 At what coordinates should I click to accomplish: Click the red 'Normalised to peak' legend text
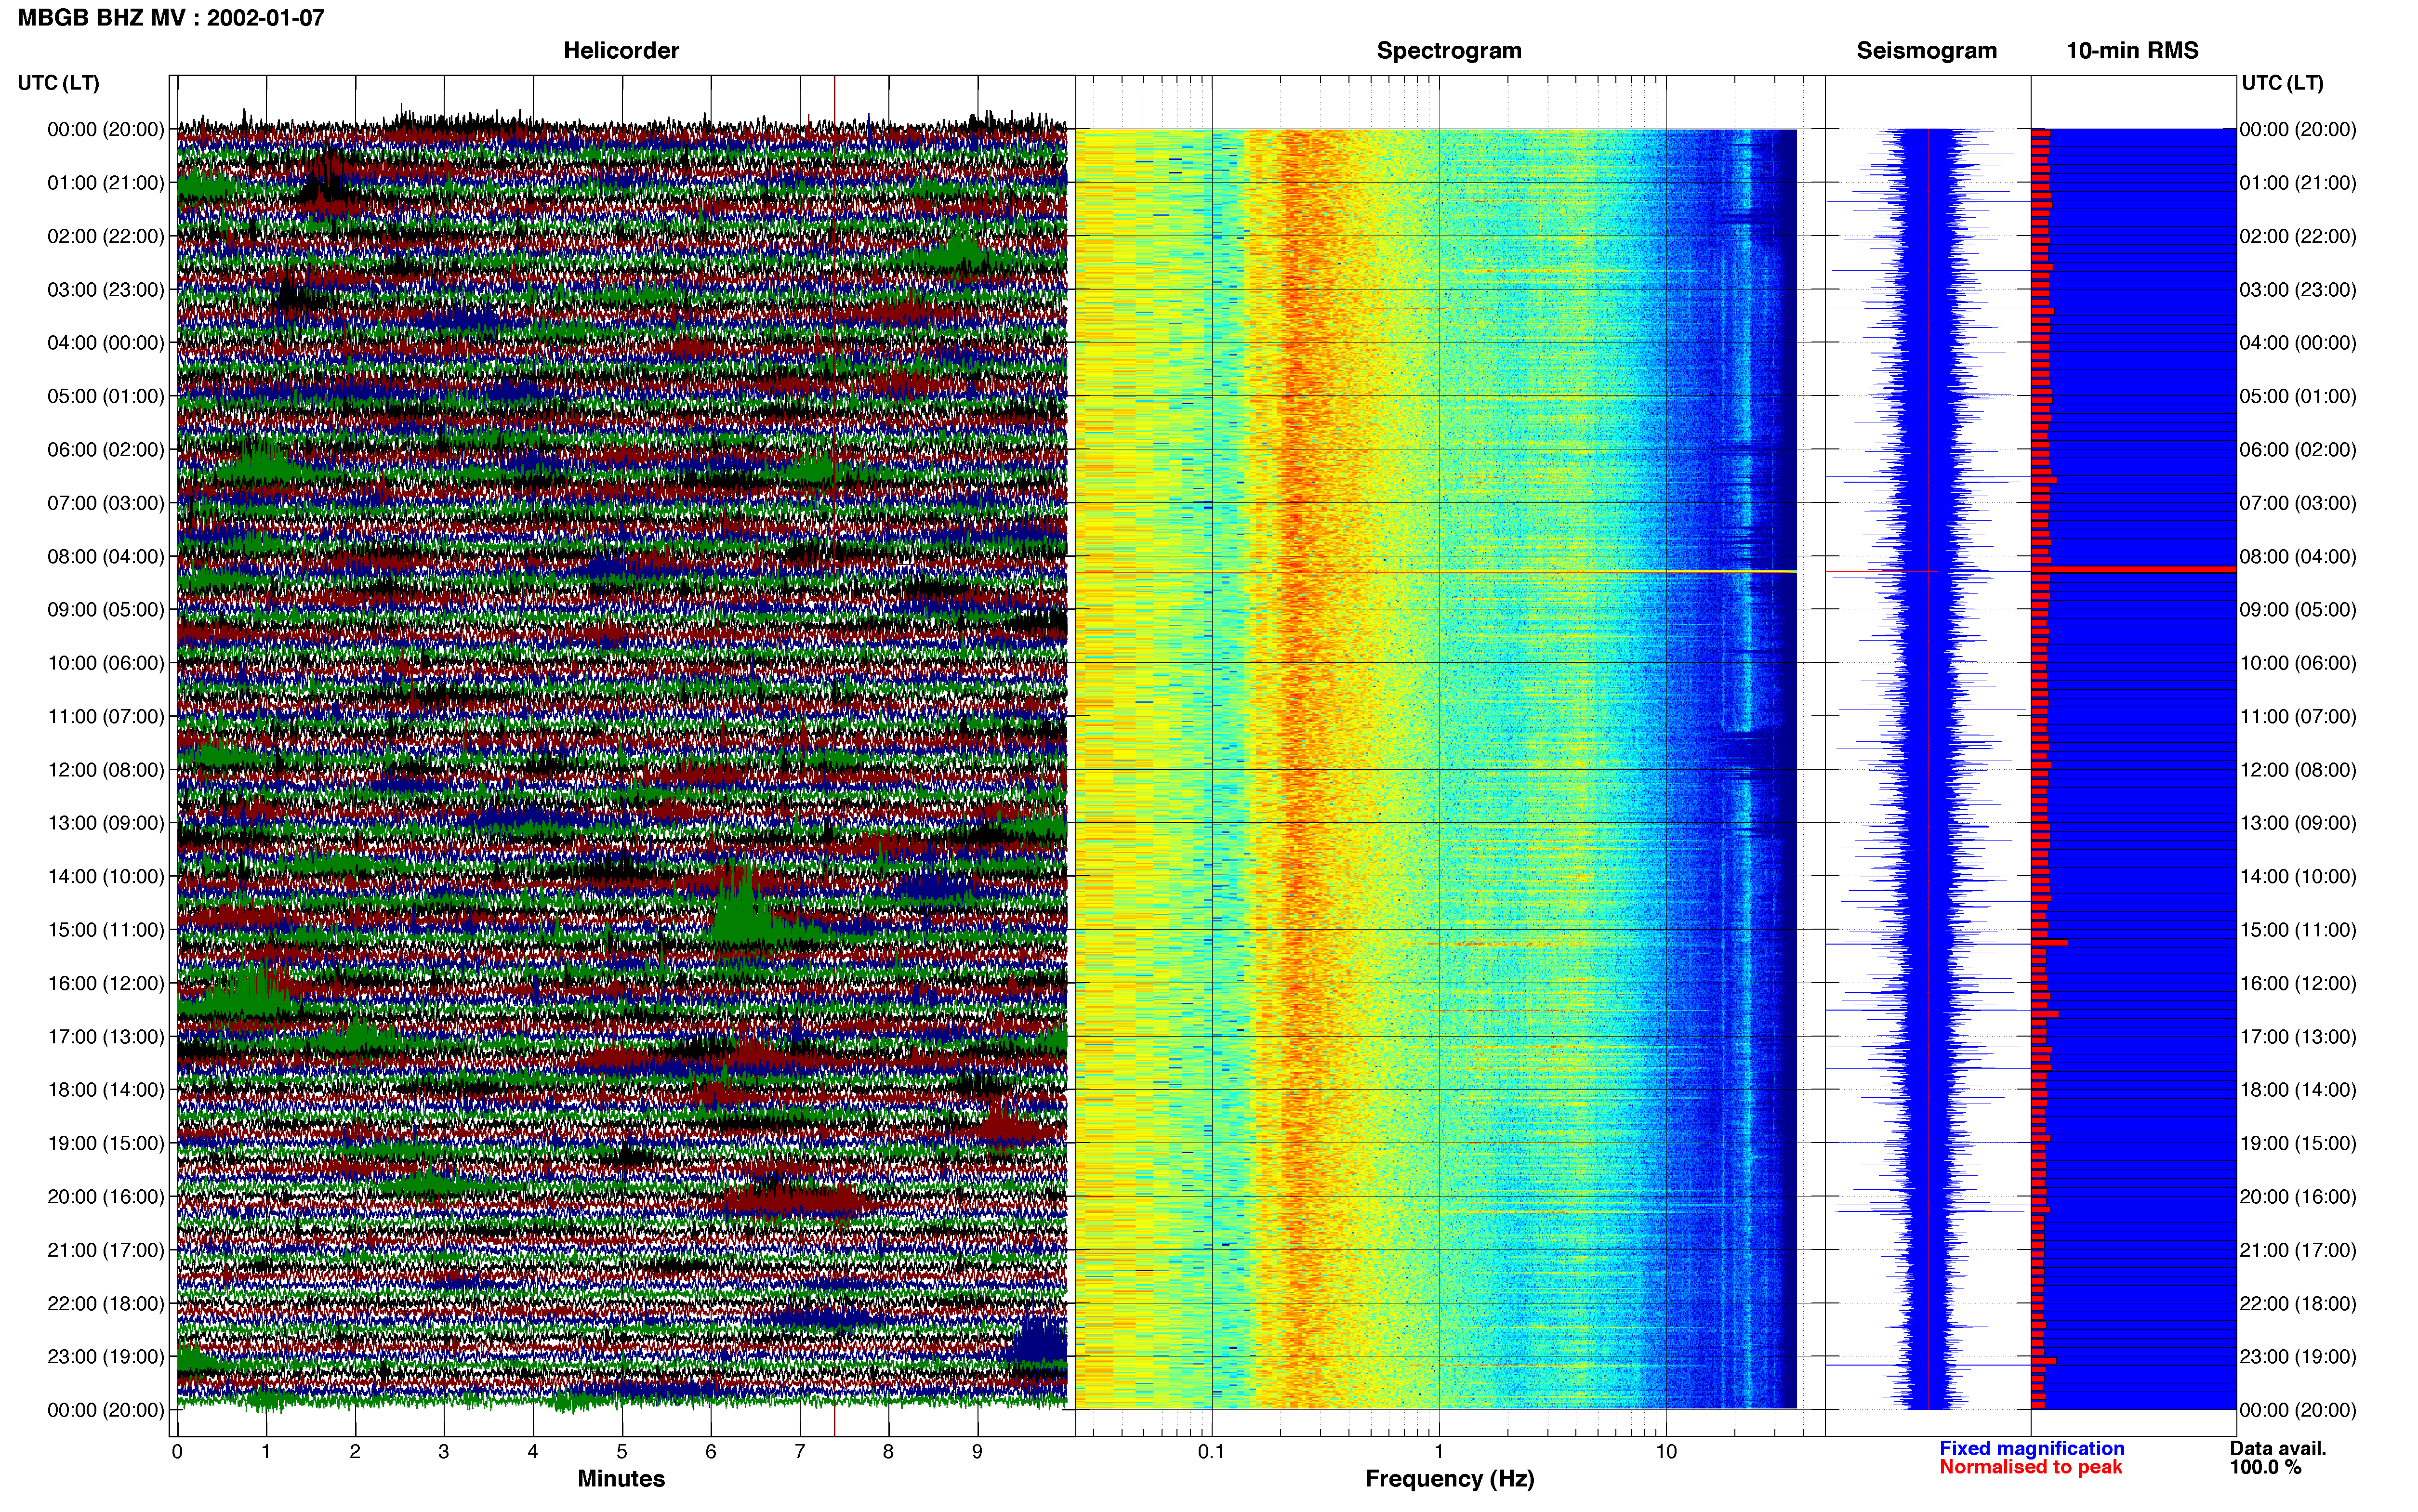point(2030,1467)
